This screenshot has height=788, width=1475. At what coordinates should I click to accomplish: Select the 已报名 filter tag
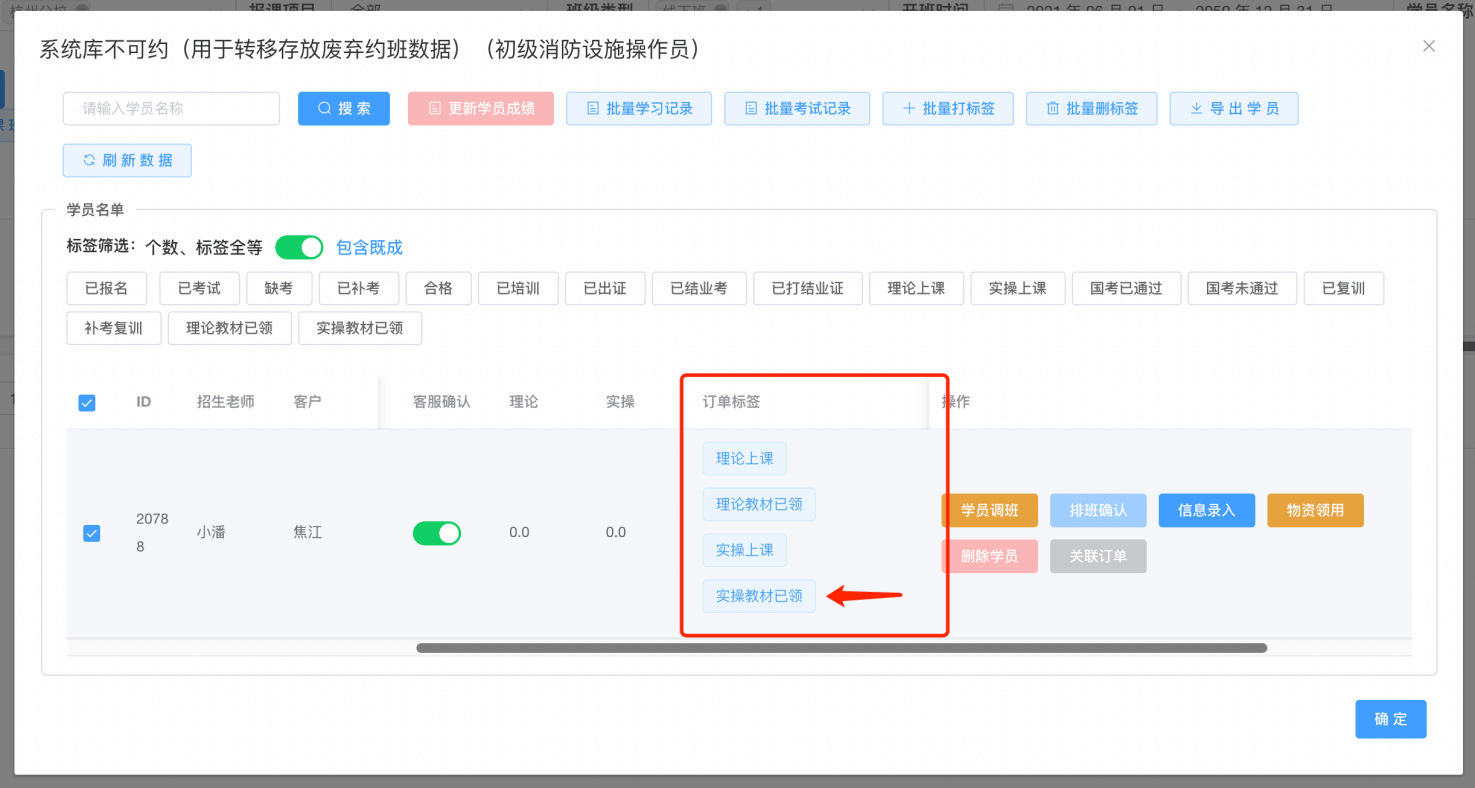[106, 288]
